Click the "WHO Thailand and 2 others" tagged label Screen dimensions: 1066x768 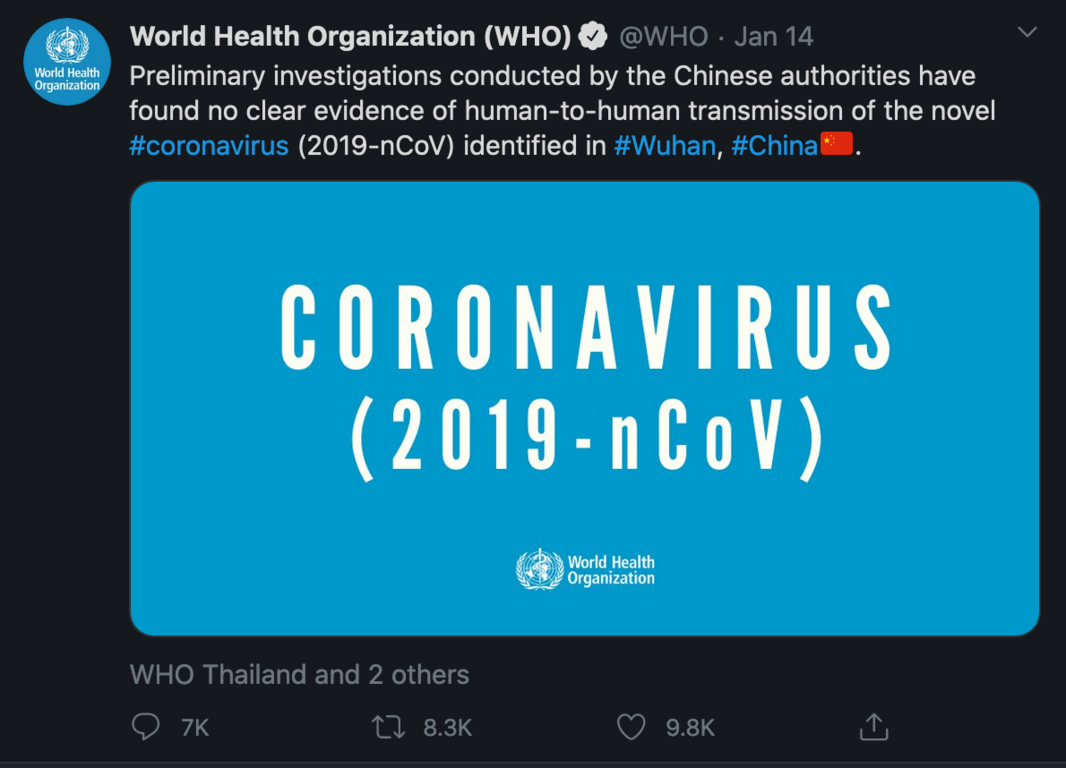coord(299,675)
